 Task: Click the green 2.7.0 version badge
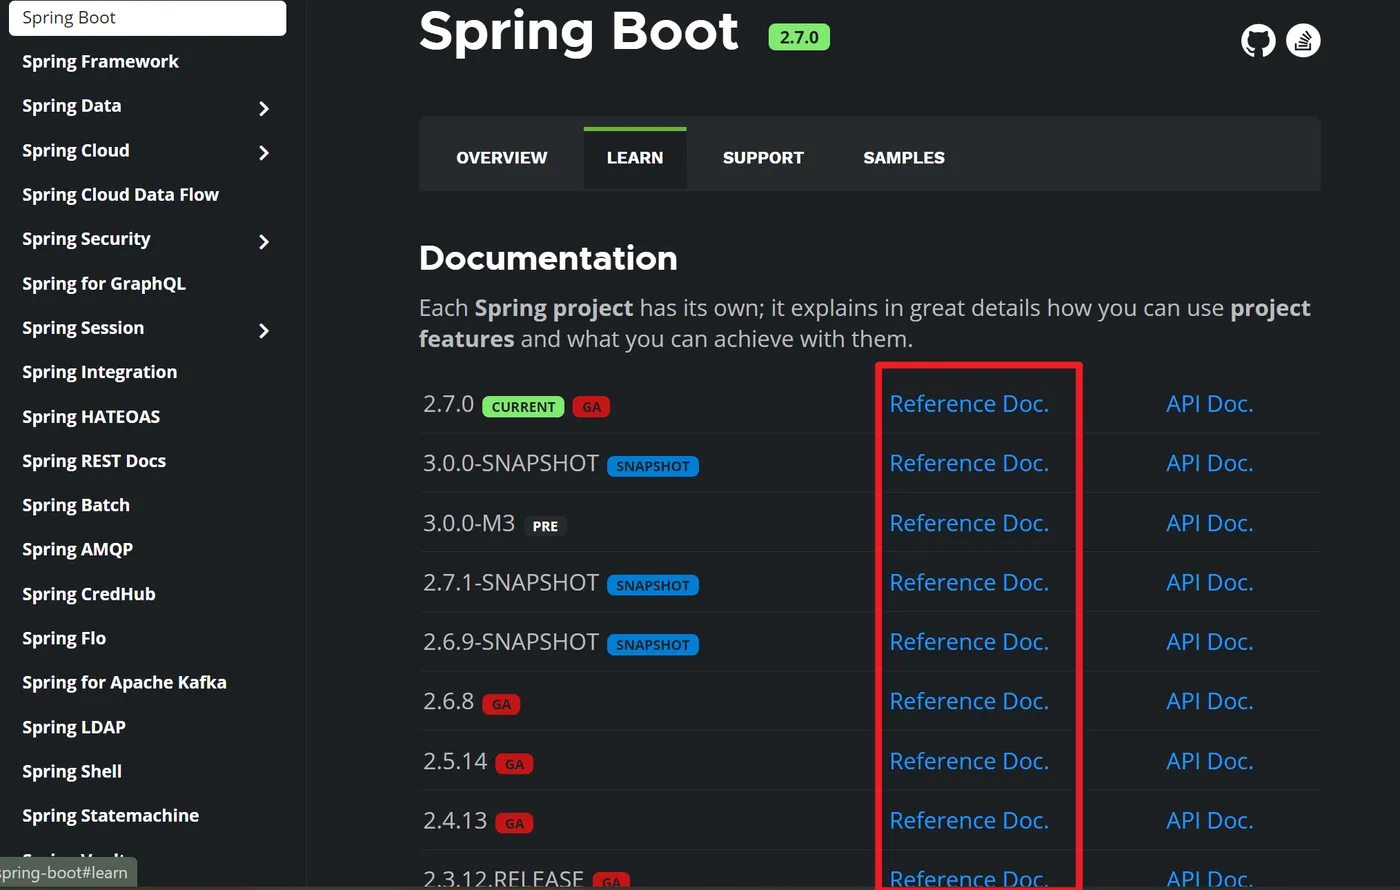tap(799, 37)
